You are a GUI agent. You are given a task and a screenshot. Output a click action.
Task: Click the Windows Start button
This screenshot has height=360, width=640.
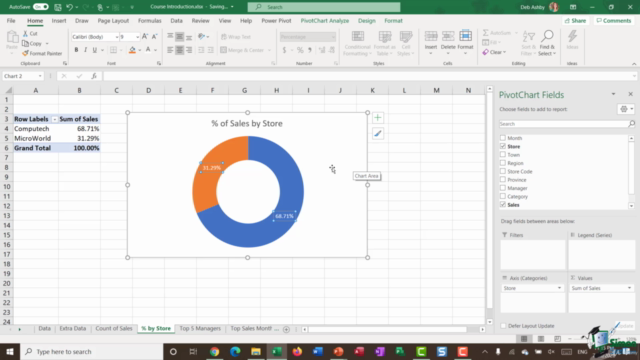click(x=10, y=351)
